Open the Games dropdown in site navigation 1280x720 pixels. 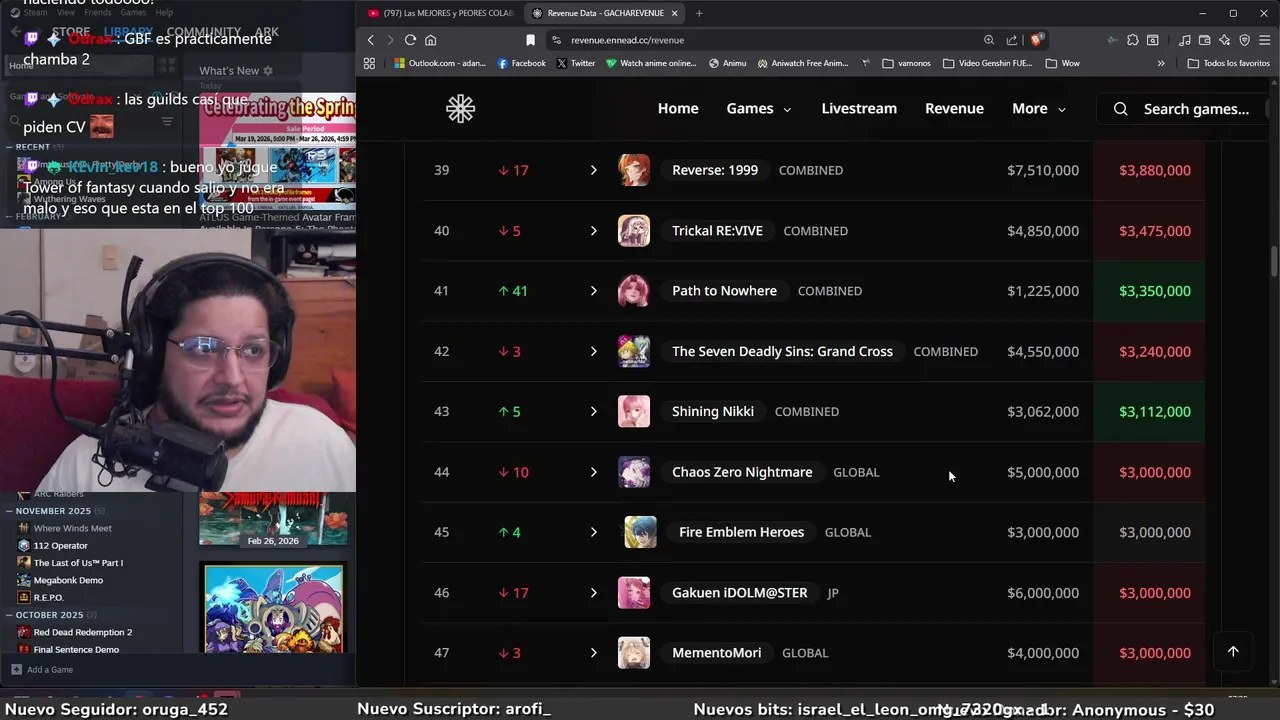(759, 108)
